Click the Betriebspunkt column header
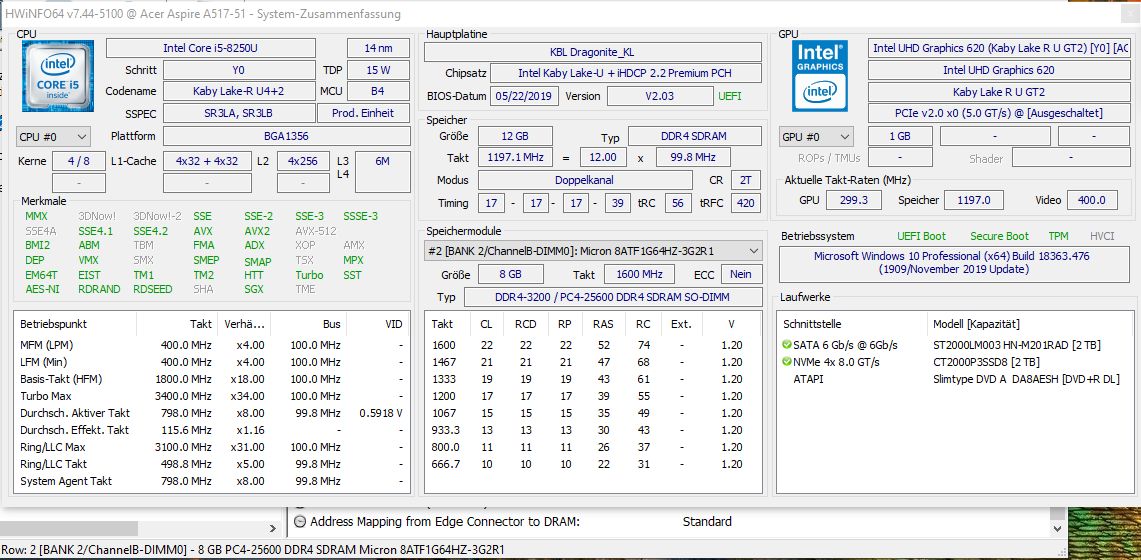The image size is (1141, 560). [x=76, y=324]
